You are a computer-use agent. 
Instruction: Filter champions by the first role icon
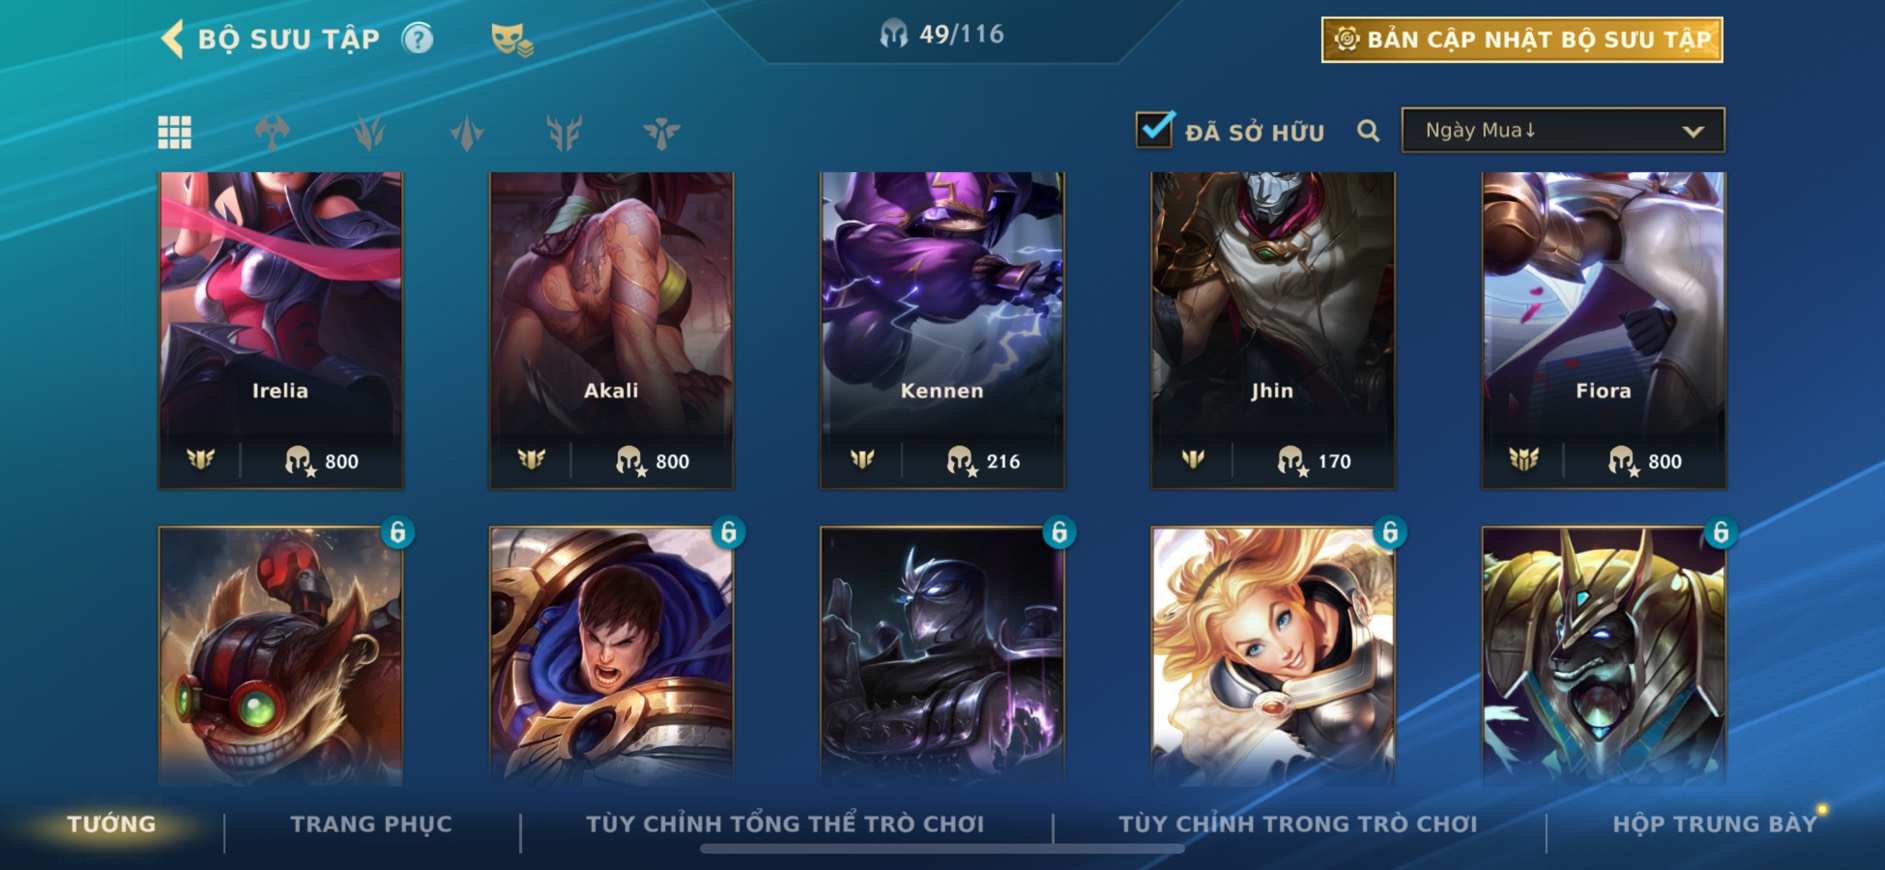pyautogui.click(x=272, y=132)
